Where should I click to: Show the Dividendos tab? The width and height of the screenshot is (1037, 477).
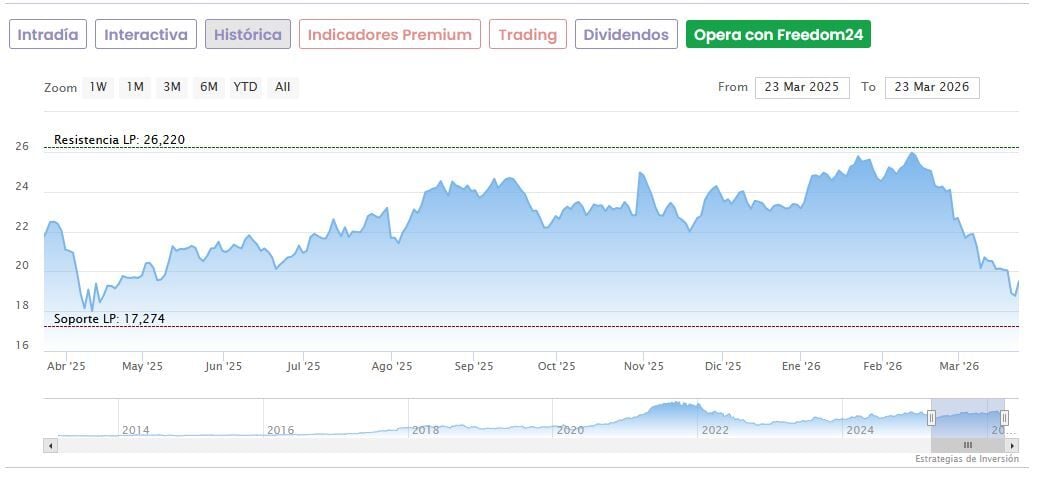pyautogui.click(x=626, y=34)
